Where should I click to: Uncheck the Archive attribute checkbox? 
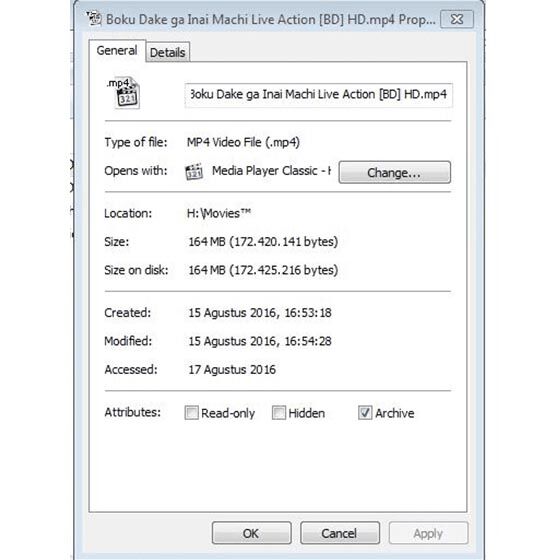365,412
